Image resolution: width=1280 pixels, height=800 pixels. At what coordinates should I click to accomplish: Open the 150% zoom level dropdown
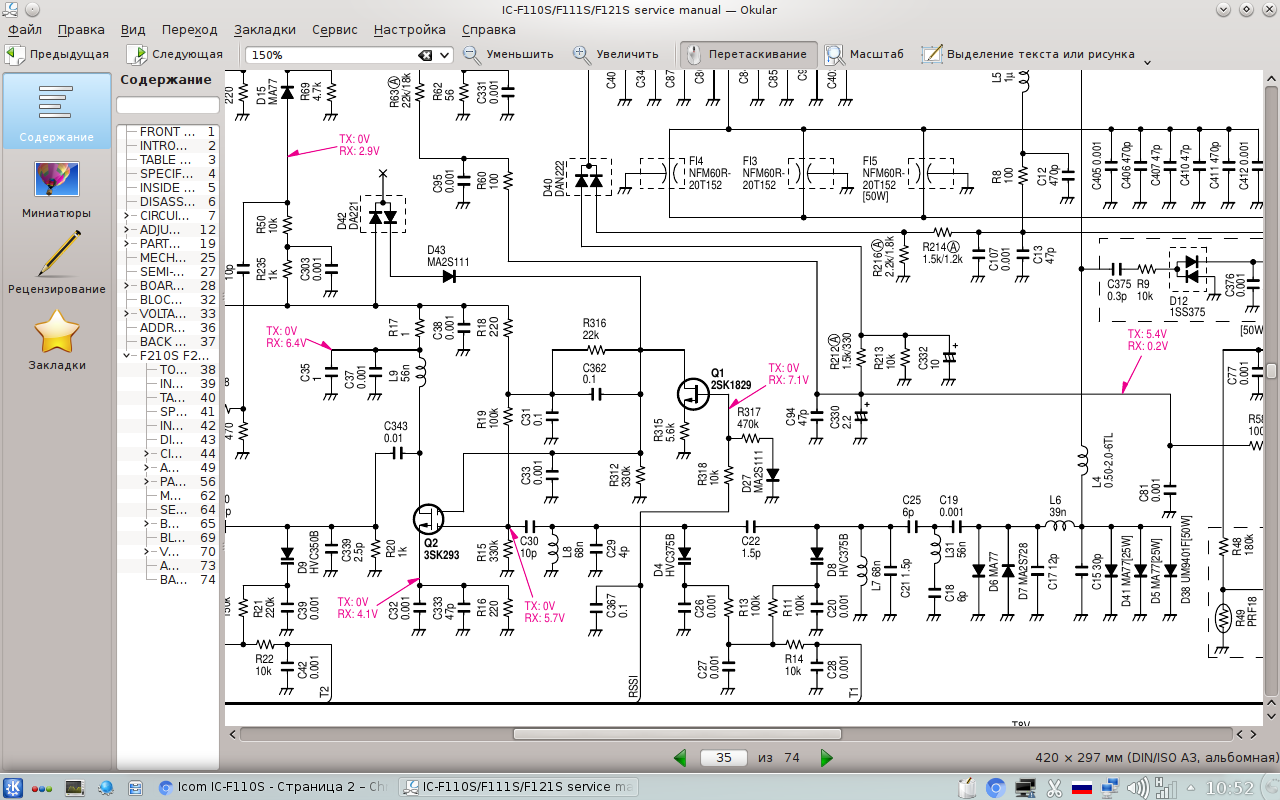point(445,55)
